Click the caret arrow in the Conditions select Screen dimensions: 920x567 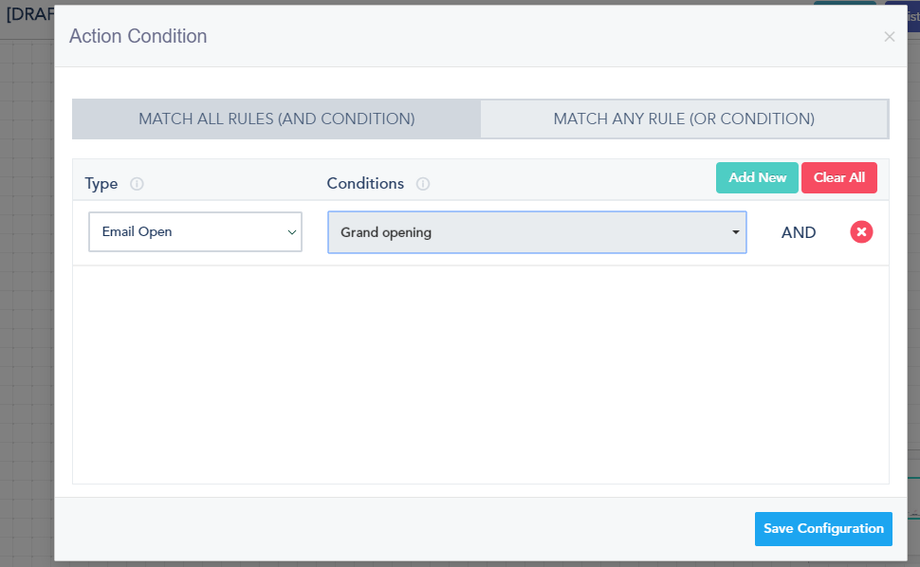pos(736,232)
